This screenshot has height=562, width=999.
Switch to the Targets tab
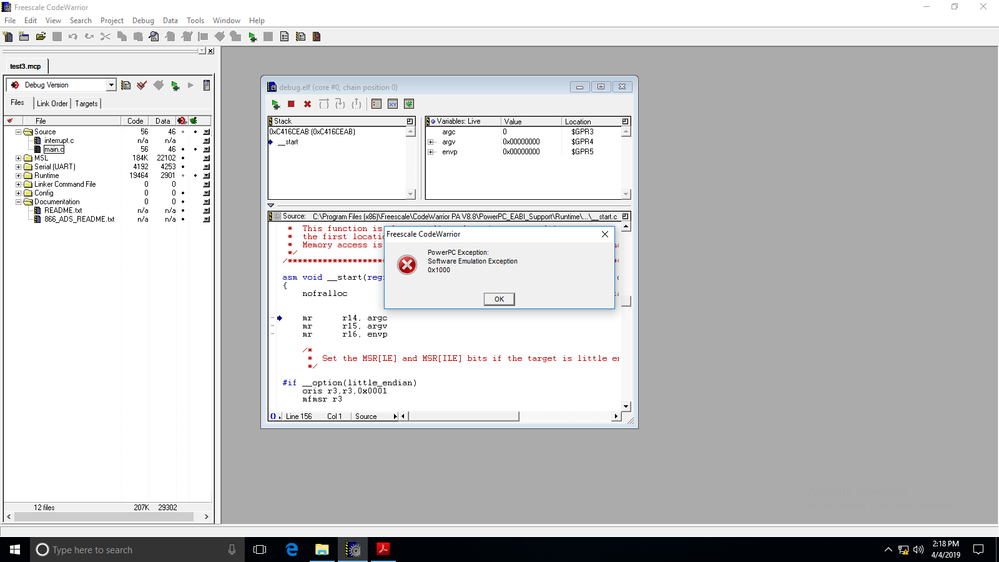86,103
